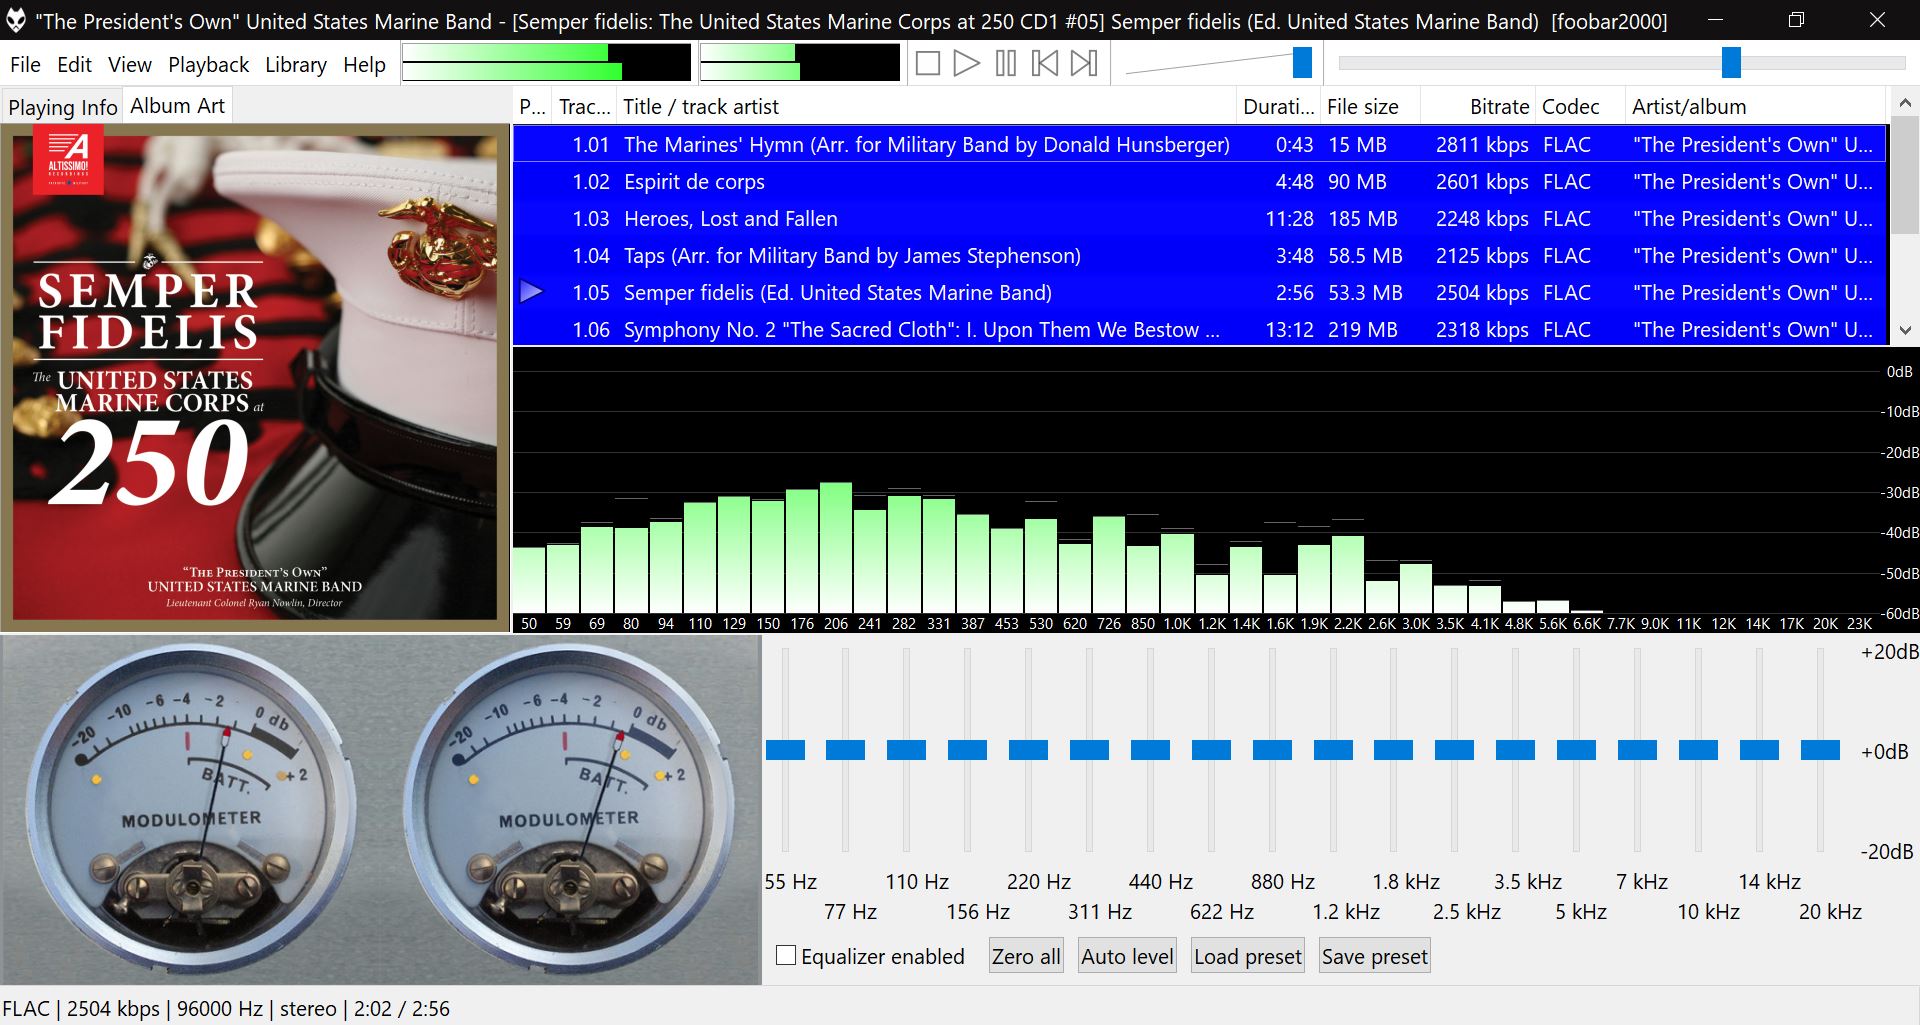Click the 10 kHz equalizer slider
Image resolution: width=1920 pixels, height=1025 pixels.
1698,750
